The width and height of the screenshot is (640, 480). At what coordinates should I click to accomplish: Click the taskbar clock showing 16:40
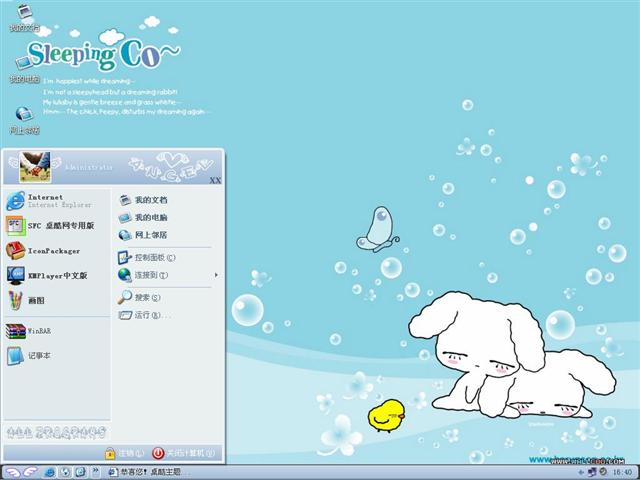click(x=622, y=473)
